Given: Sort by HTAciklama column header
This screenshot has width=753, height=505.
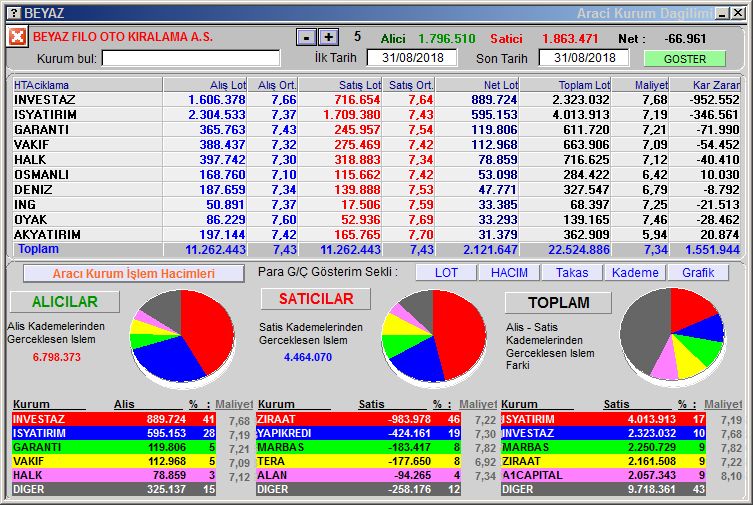Looking at the screenshot, I should [x=87, y=85].
